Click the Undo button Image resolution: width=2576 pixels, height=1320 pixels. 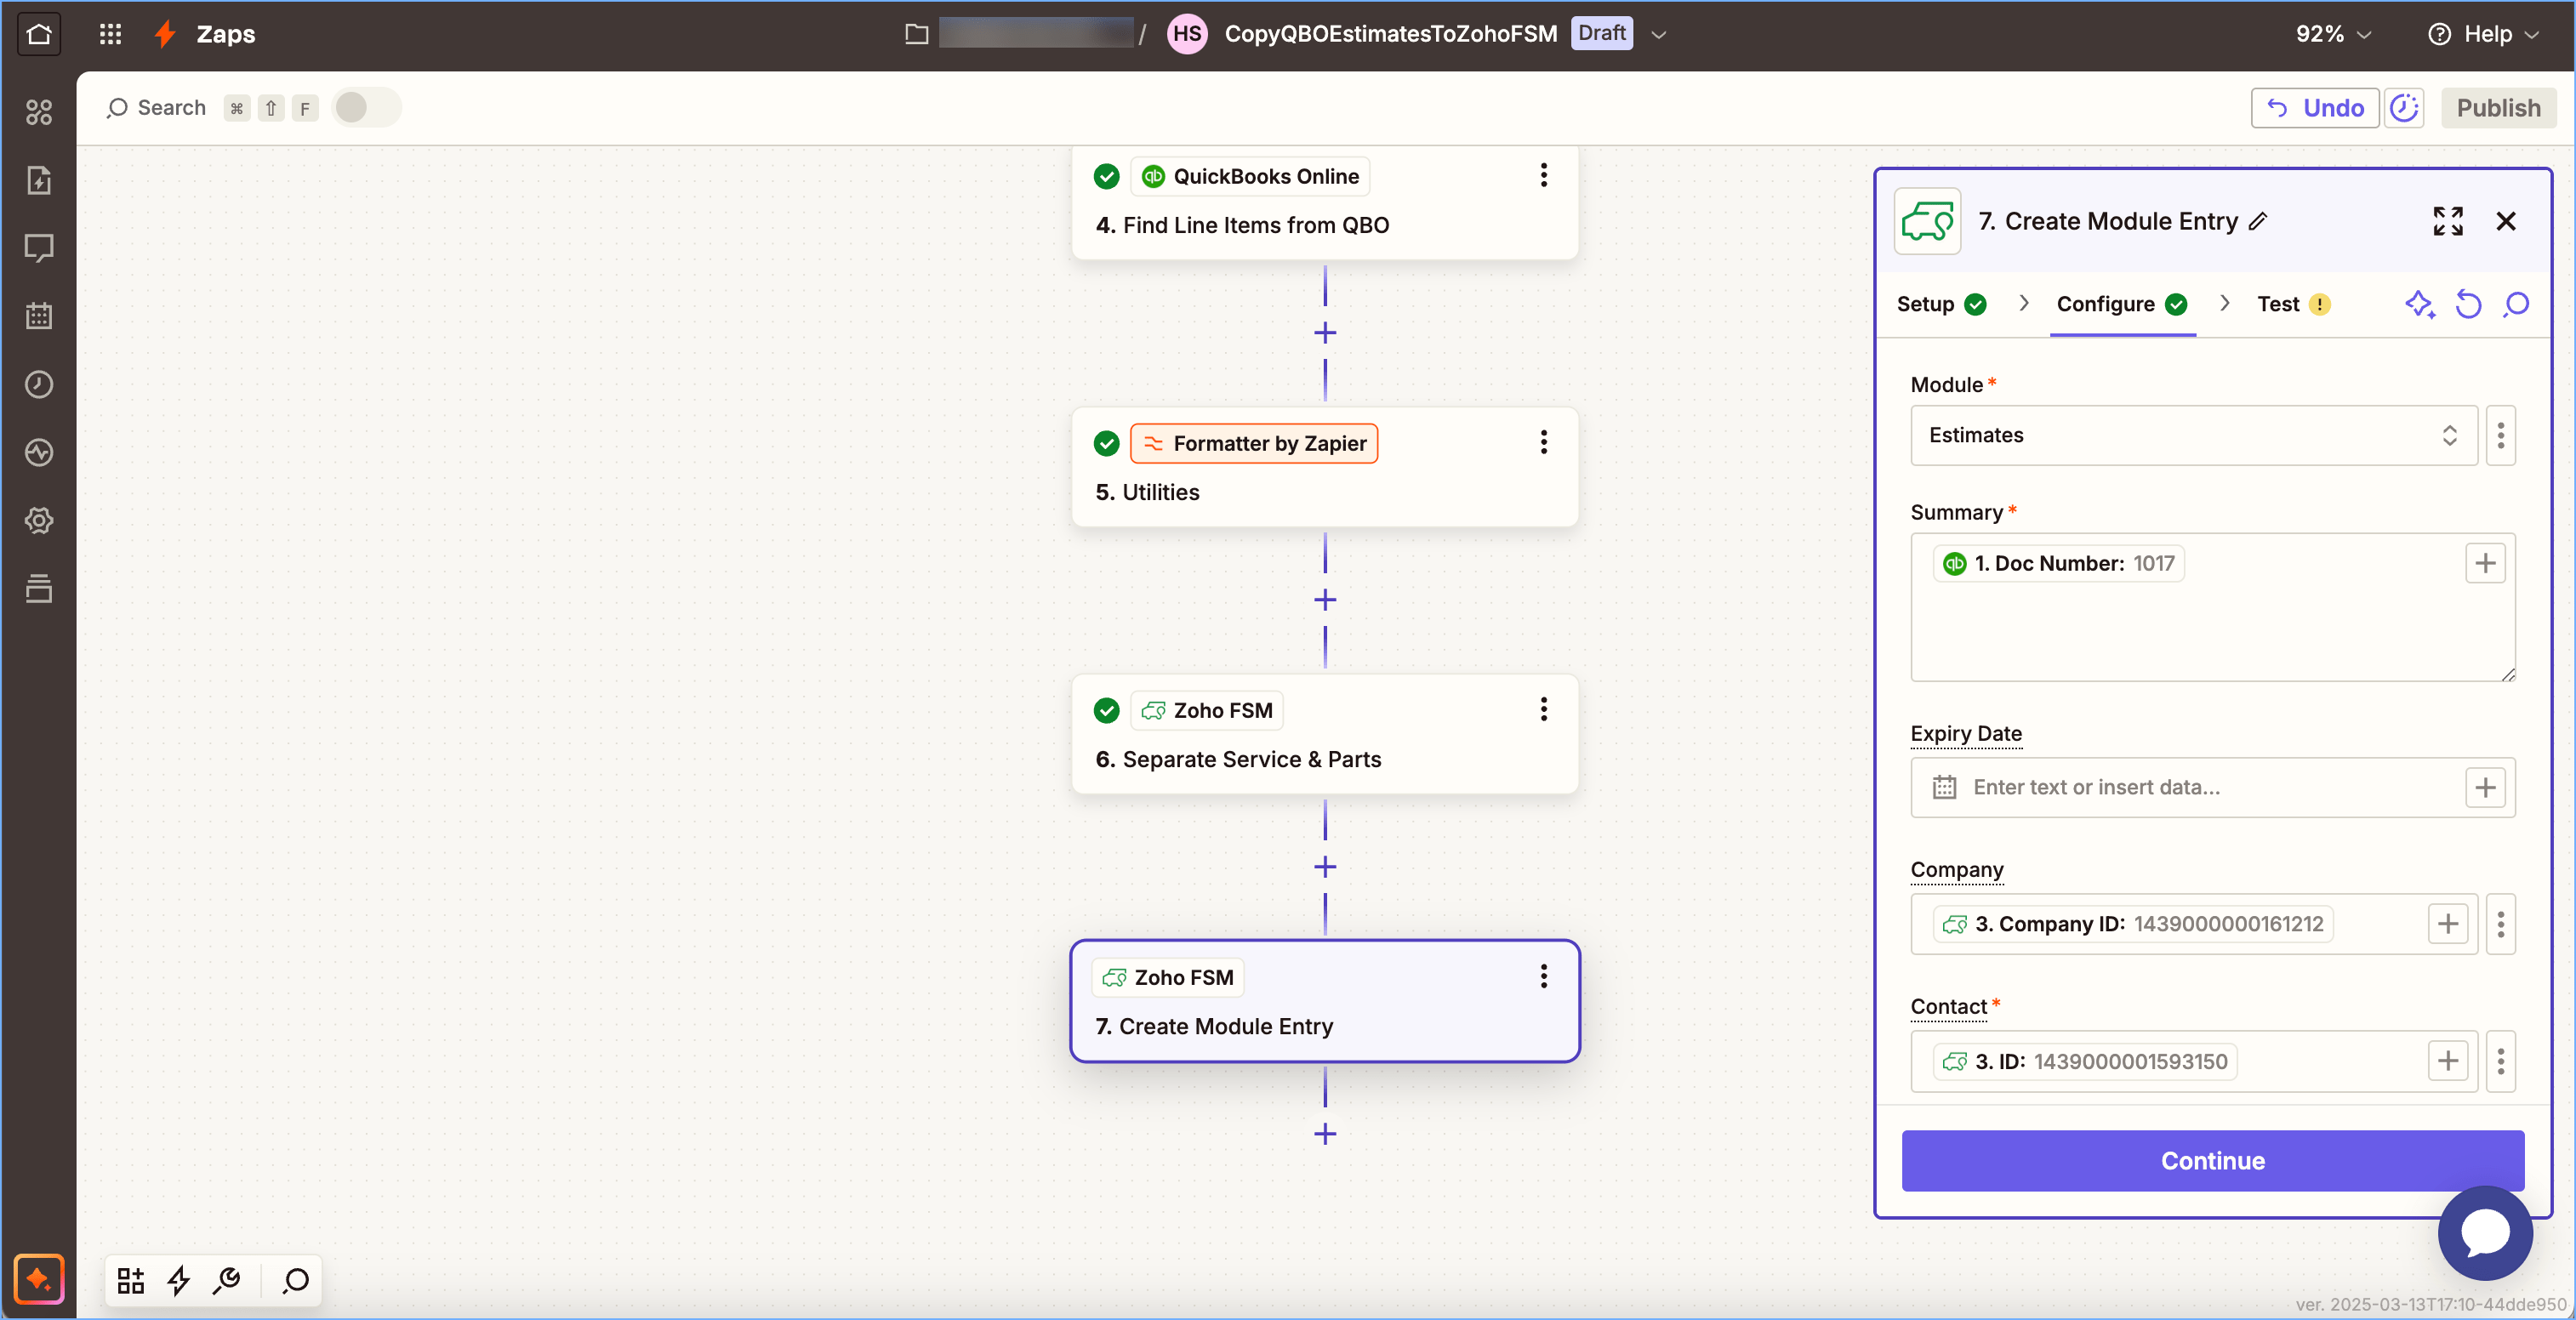click(2314, 108)
